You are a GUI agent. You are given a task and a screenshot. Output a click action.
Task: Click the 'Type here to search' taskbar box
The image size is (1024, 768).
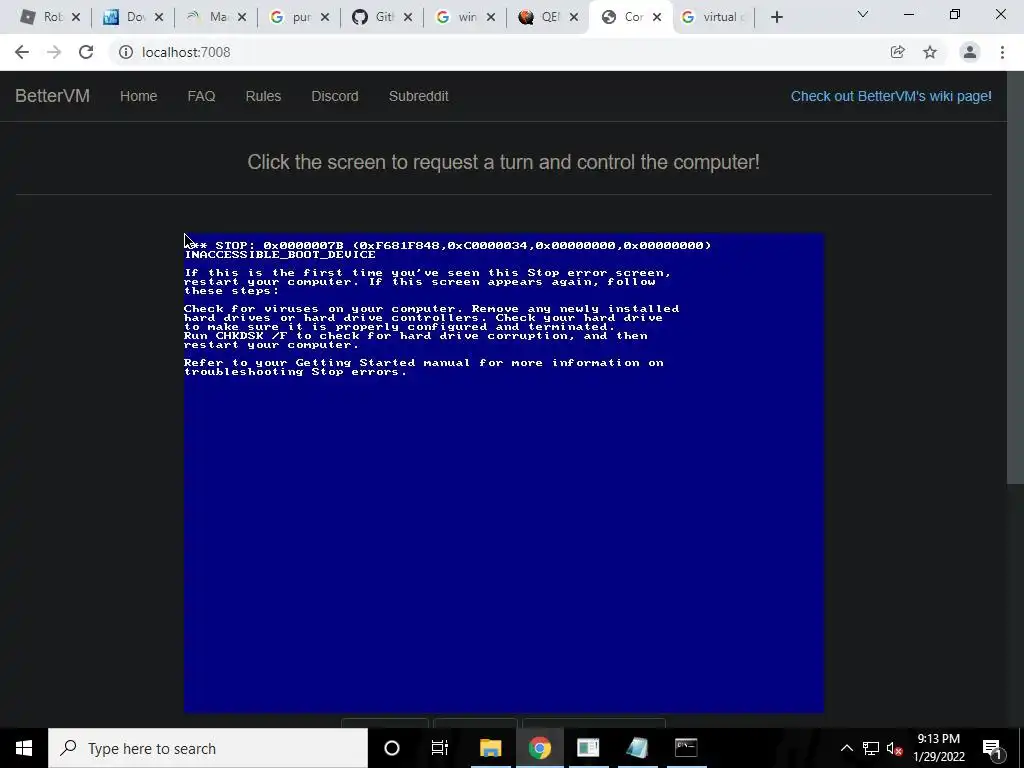tap(208, 748)
